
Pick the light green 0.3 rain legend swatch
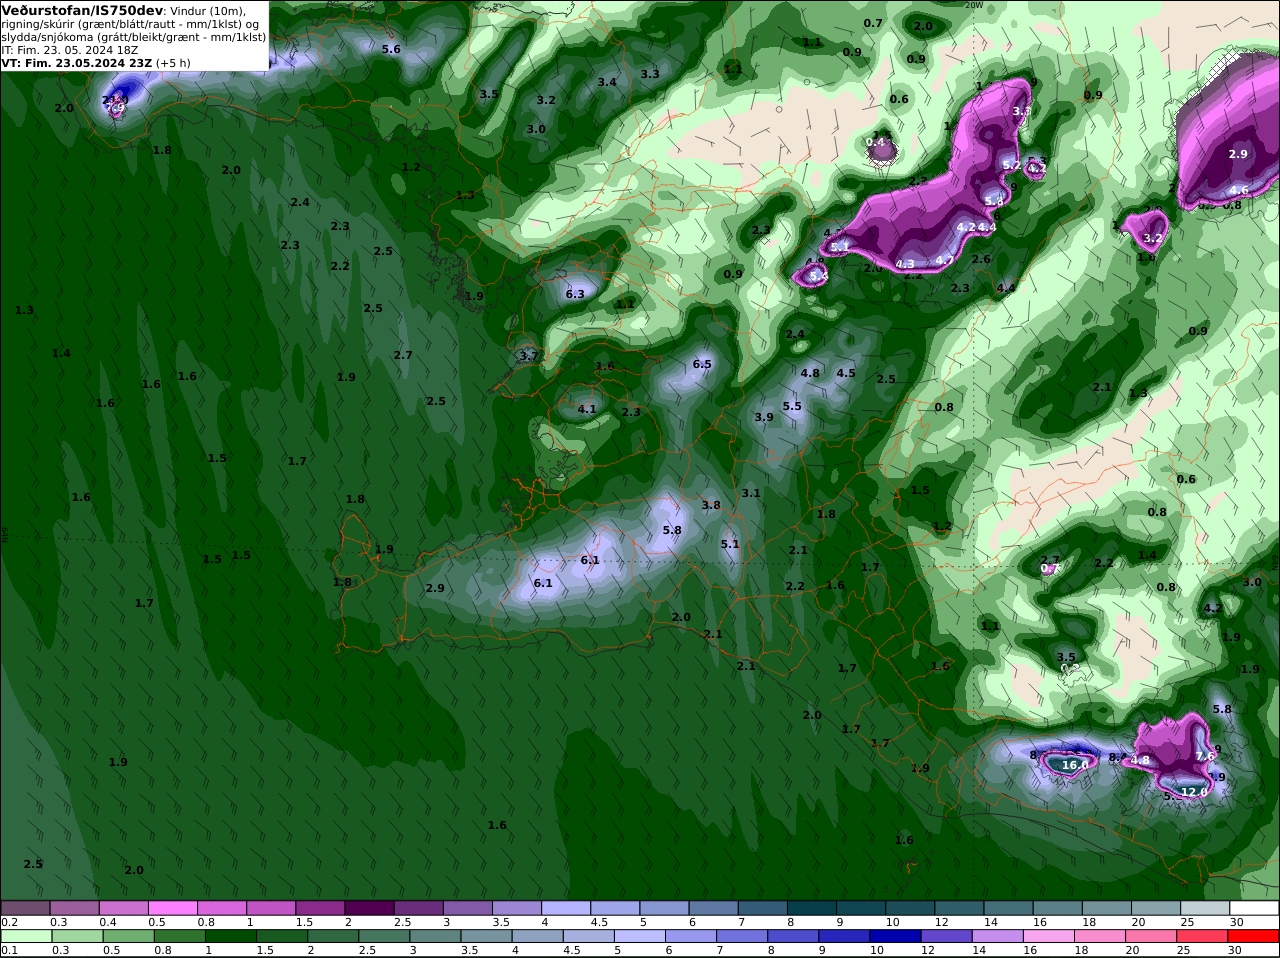click(x=75, y=936)
